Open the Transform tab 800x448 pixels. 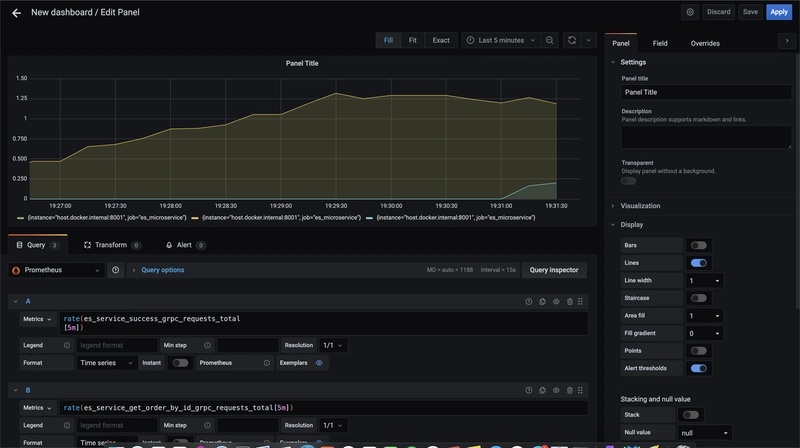point(112,245)
